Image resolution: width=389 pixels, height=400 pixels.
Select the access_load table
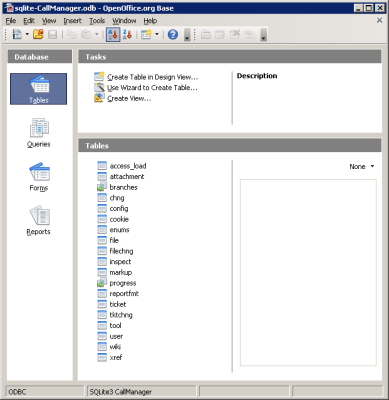[128, 166]
